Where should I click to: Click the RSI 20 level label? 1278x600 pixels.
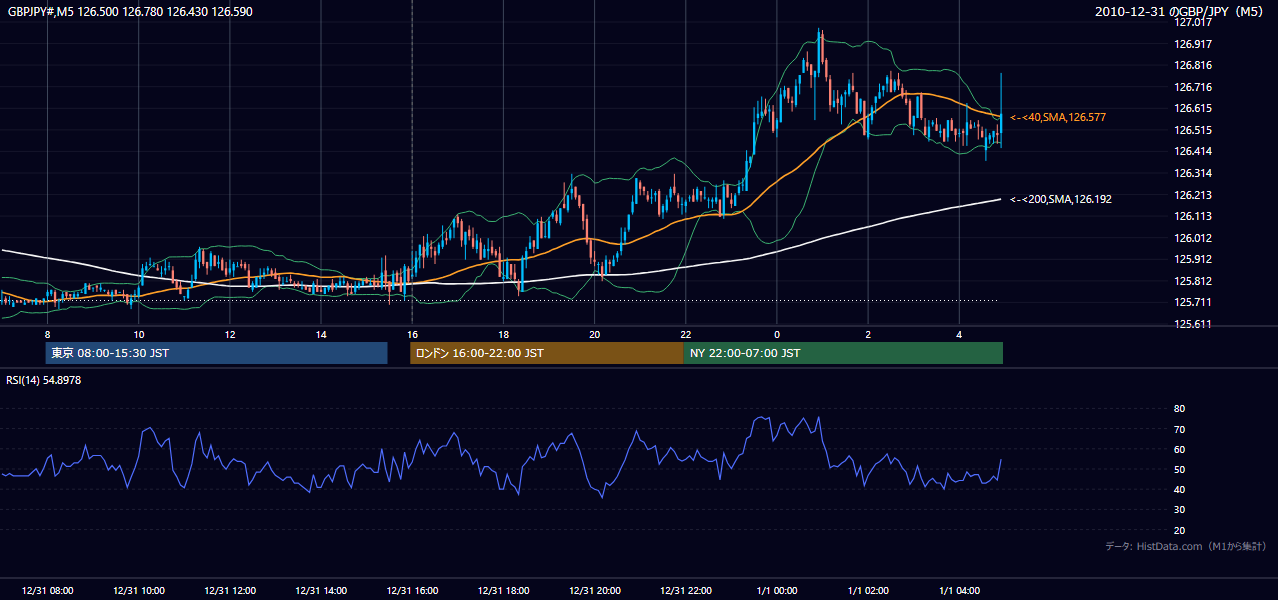pos(1179,530)
